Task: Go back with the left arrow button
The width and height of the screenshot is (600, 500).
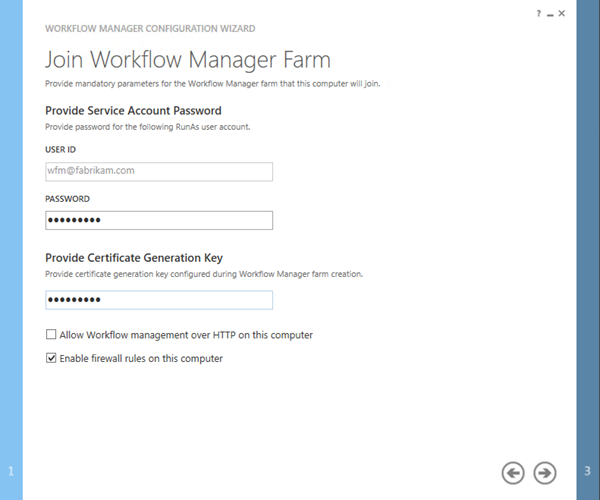Action: click(x=513, y=472)
